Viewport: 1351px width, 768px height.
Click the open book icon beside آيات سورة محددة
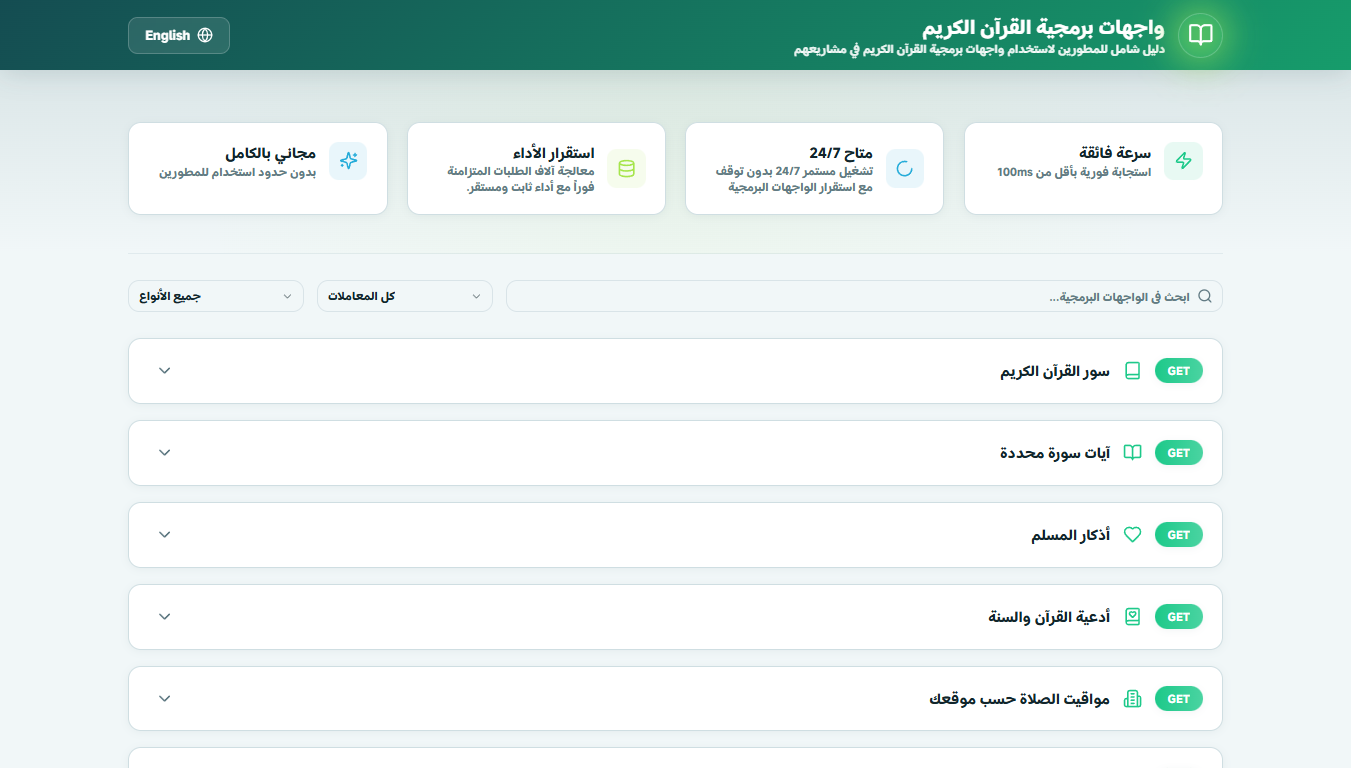[x=1132, y=452]
